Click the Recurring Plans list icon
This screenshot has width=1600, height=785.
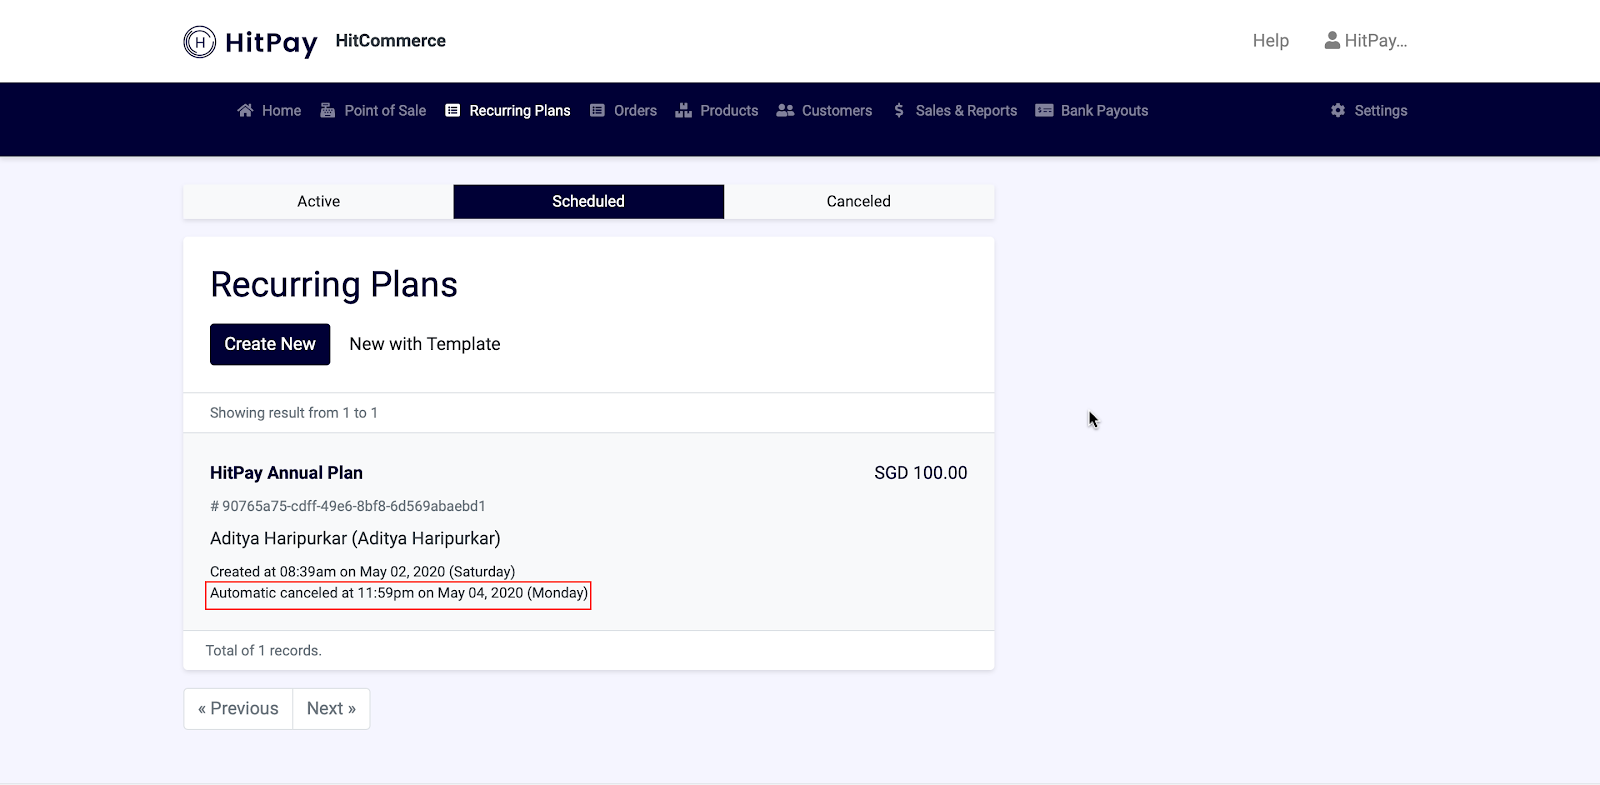(453, 111)
